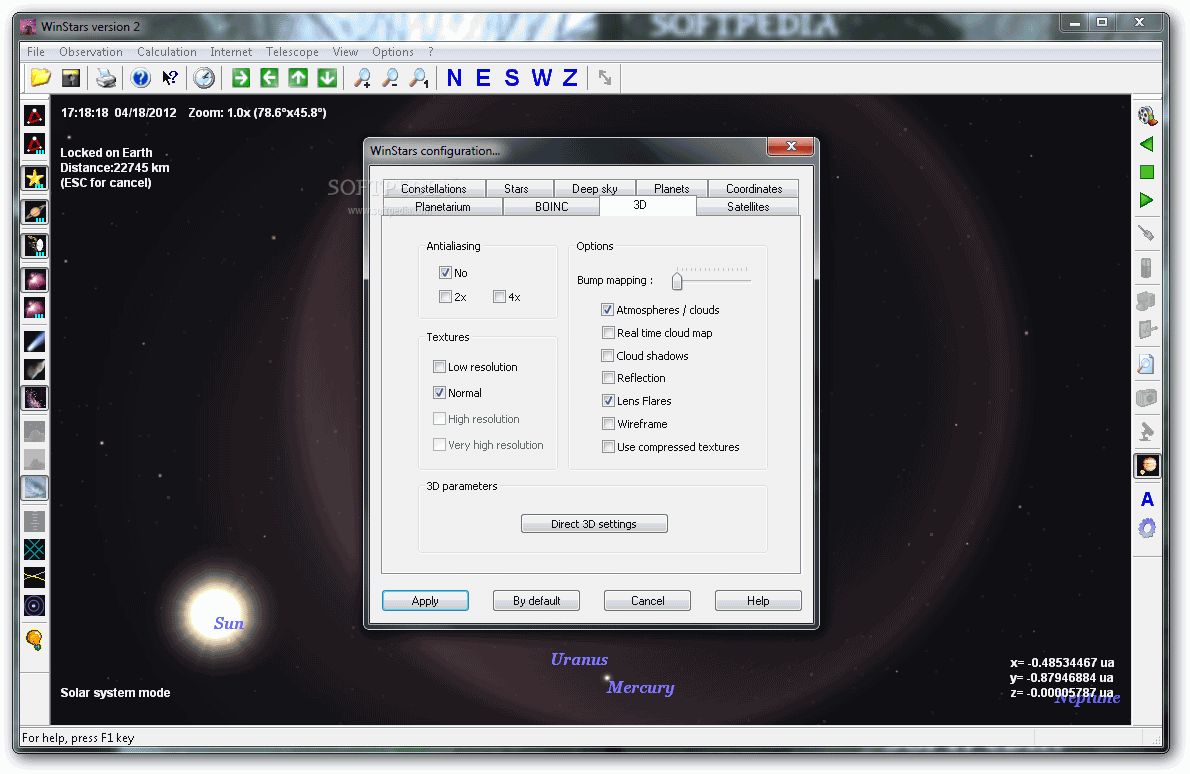Toggle the Saturn planets icon in sidebar
Viewport: 1190px width, 774px height.
(35, 212)
